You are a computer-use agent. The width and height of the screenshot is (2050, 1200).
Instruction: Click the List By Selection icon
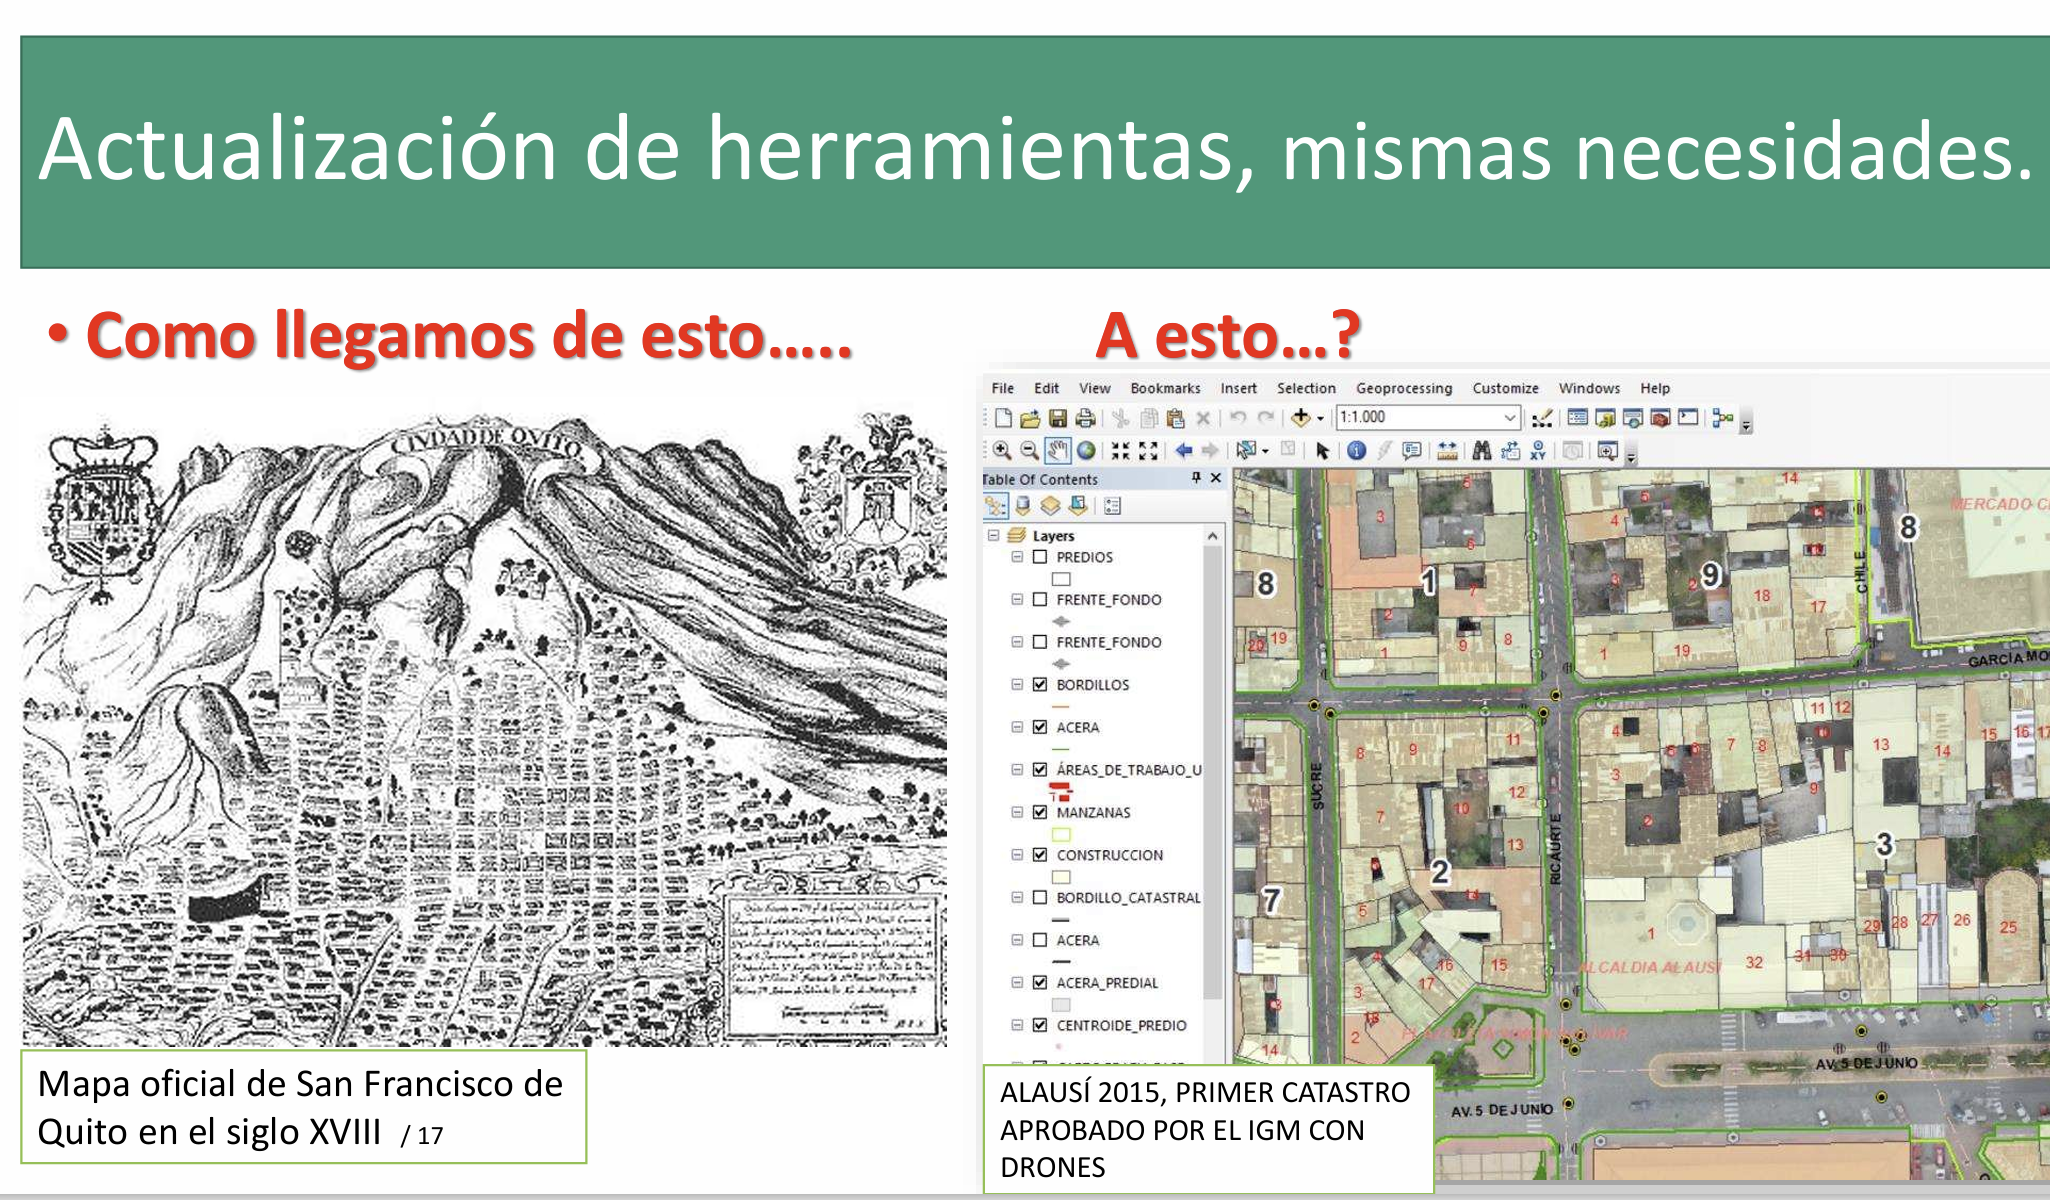[x=1077, y=506]
